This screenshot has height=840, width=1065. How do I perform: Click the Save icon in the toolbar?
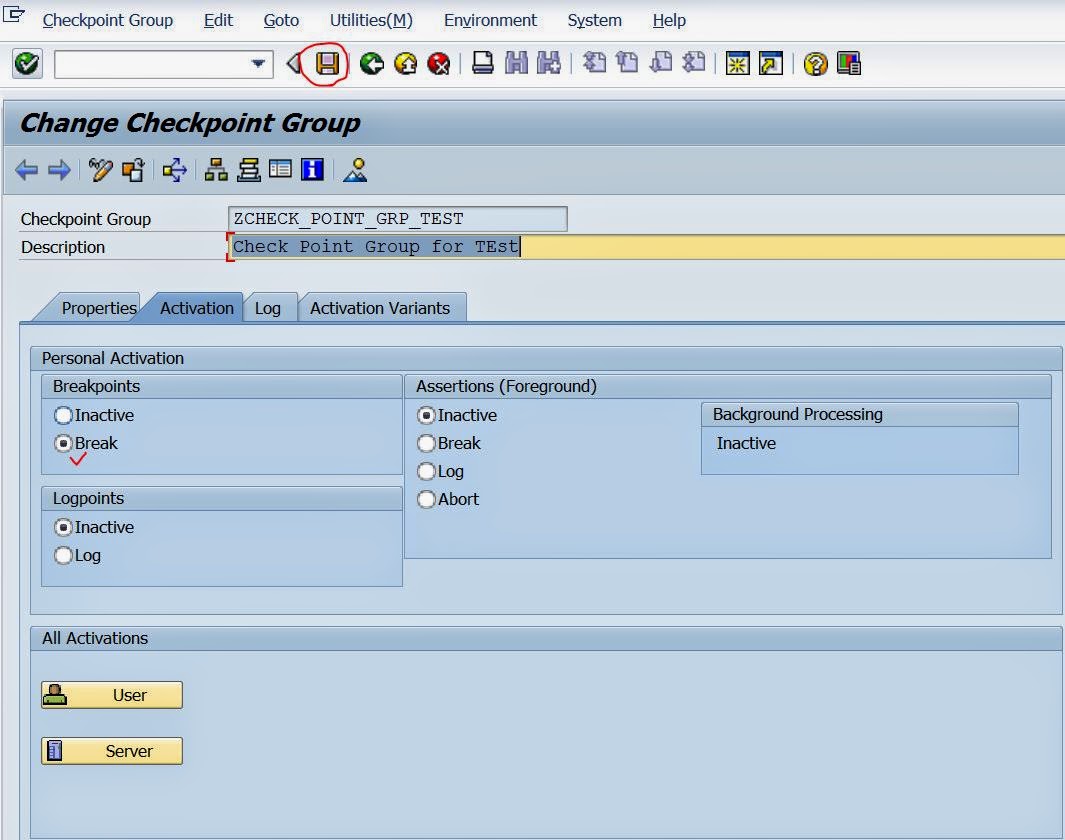pos(328,64)
